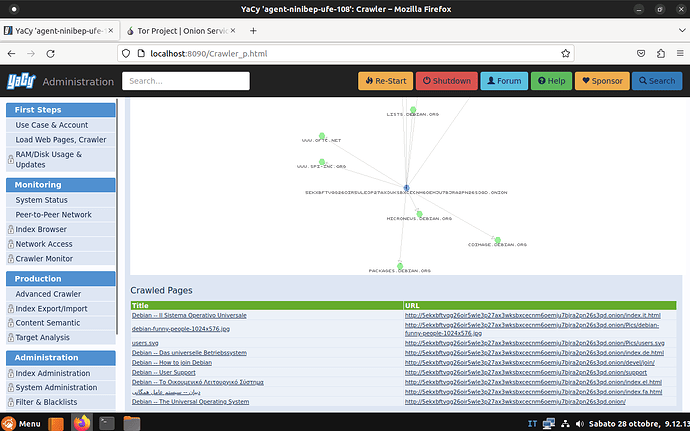Click the orange notes app icon in taskbar
The image size is (690, 431).
(x=56, y=424)
